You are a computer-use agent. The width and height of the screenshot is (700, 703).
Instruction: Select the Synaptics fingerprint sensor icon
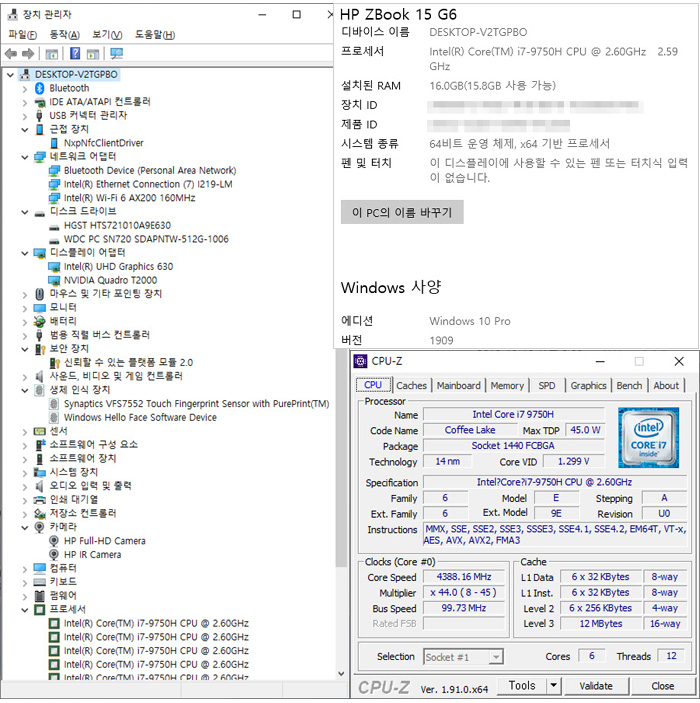point(54,404)
